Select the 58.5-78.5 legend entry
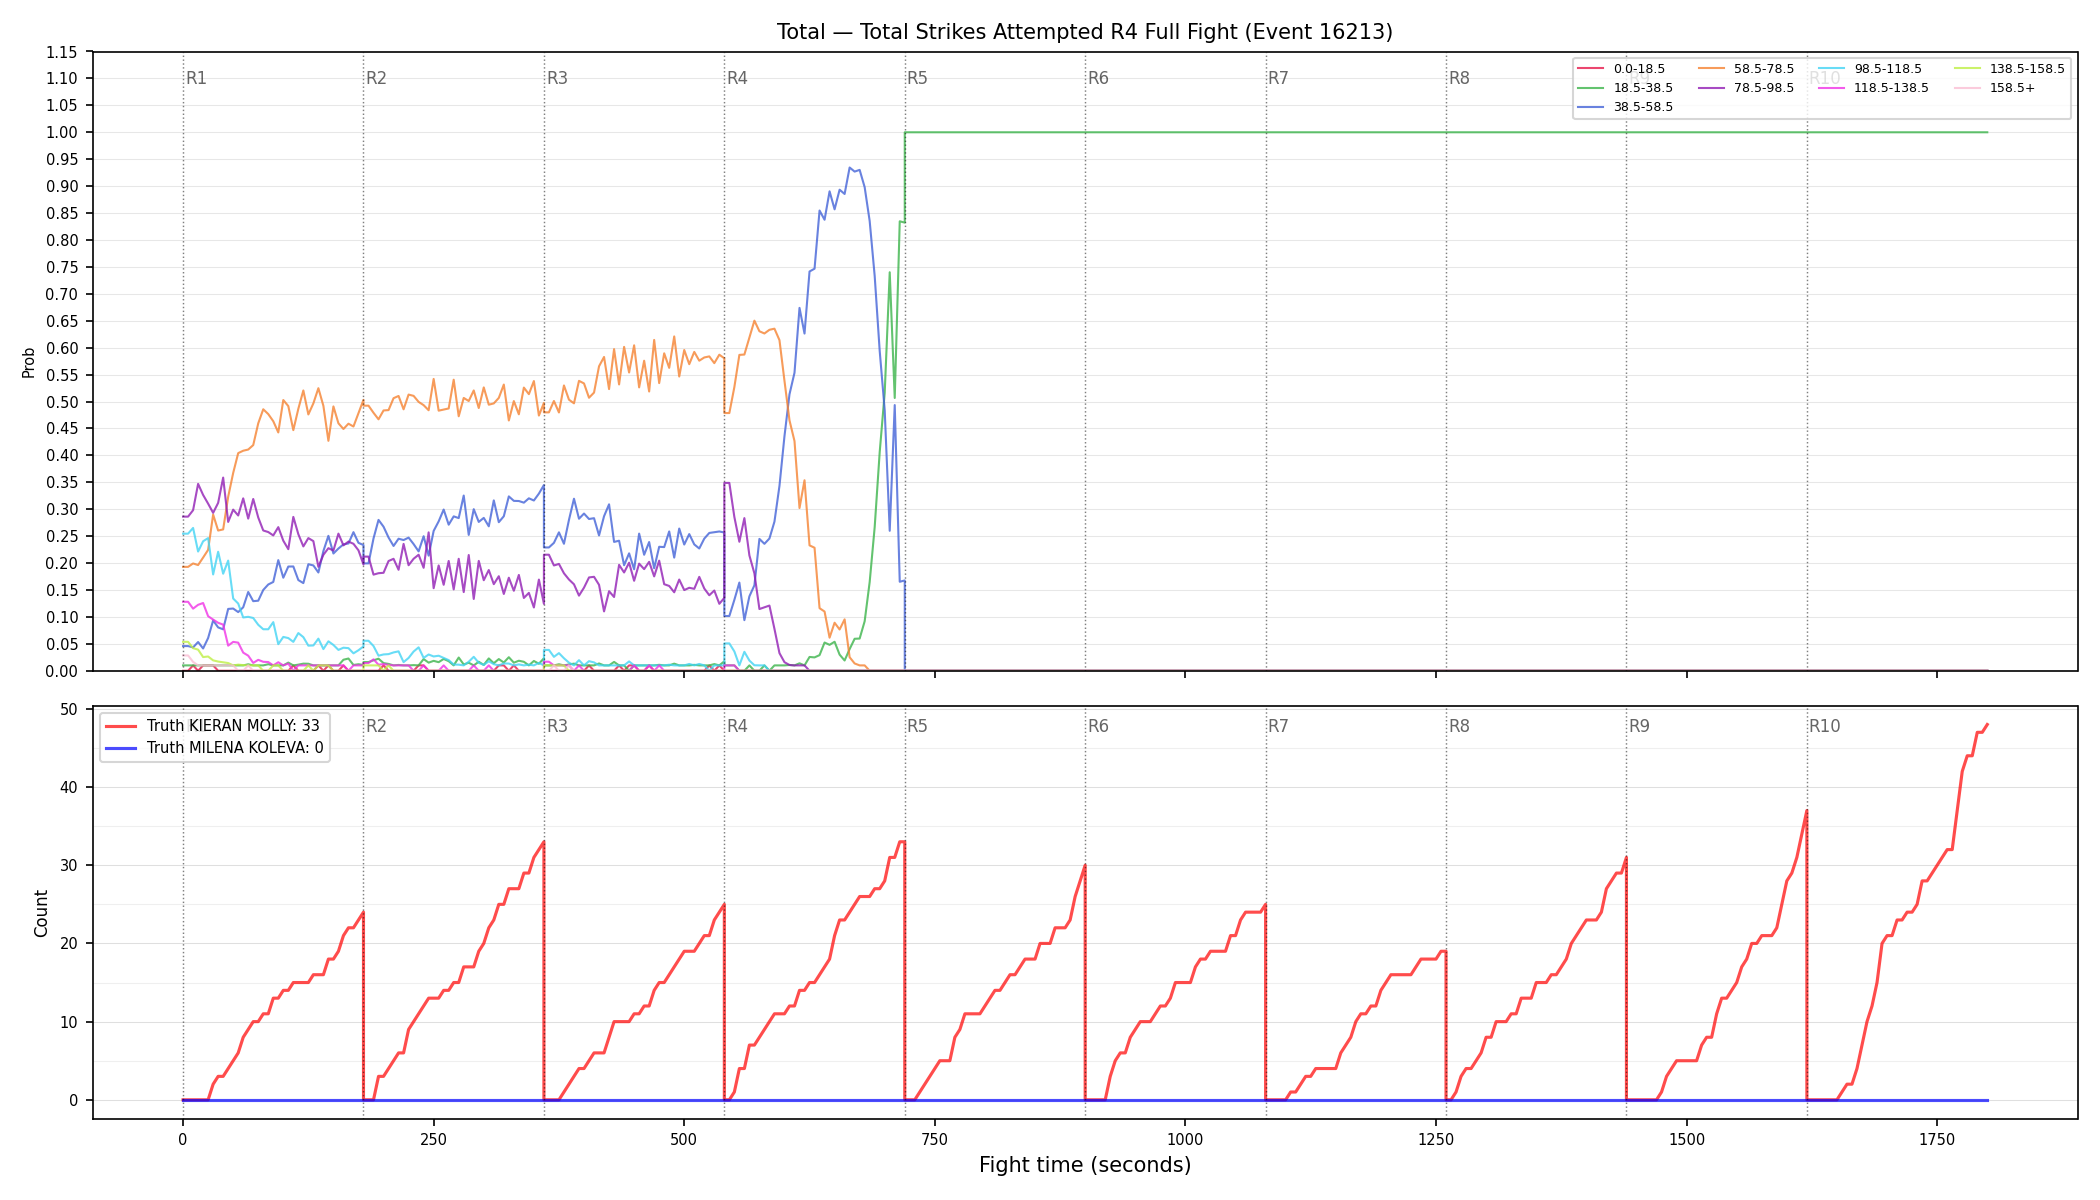The height and width of the screenshot is (1200, 2100). 1746,69
